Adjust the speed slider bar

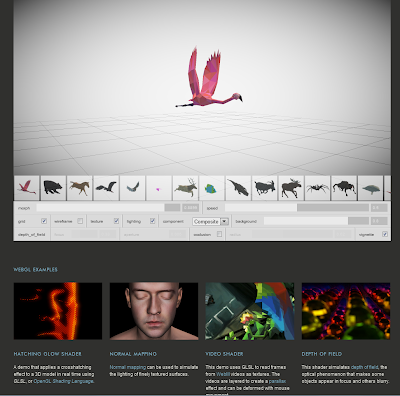(297, 208)
